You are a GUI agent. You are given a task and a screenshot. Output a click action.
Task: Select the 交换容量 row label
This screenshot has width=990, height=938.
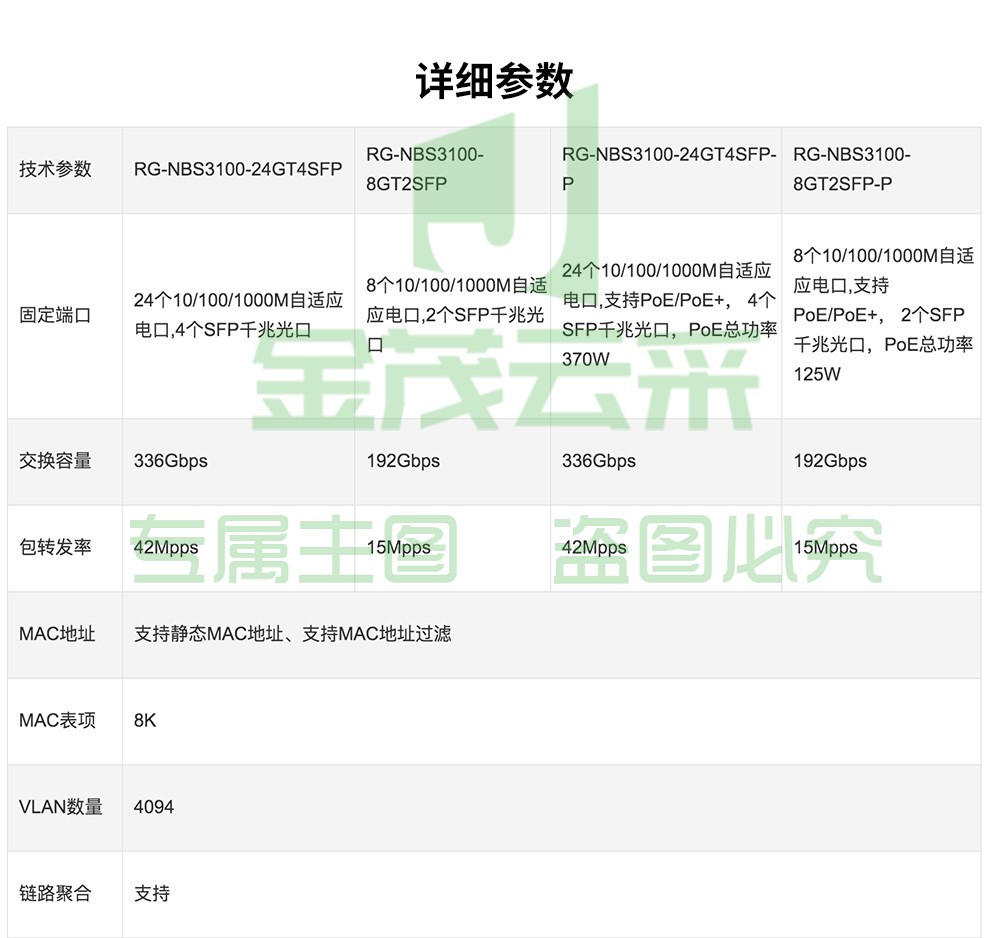pos(56,461)
